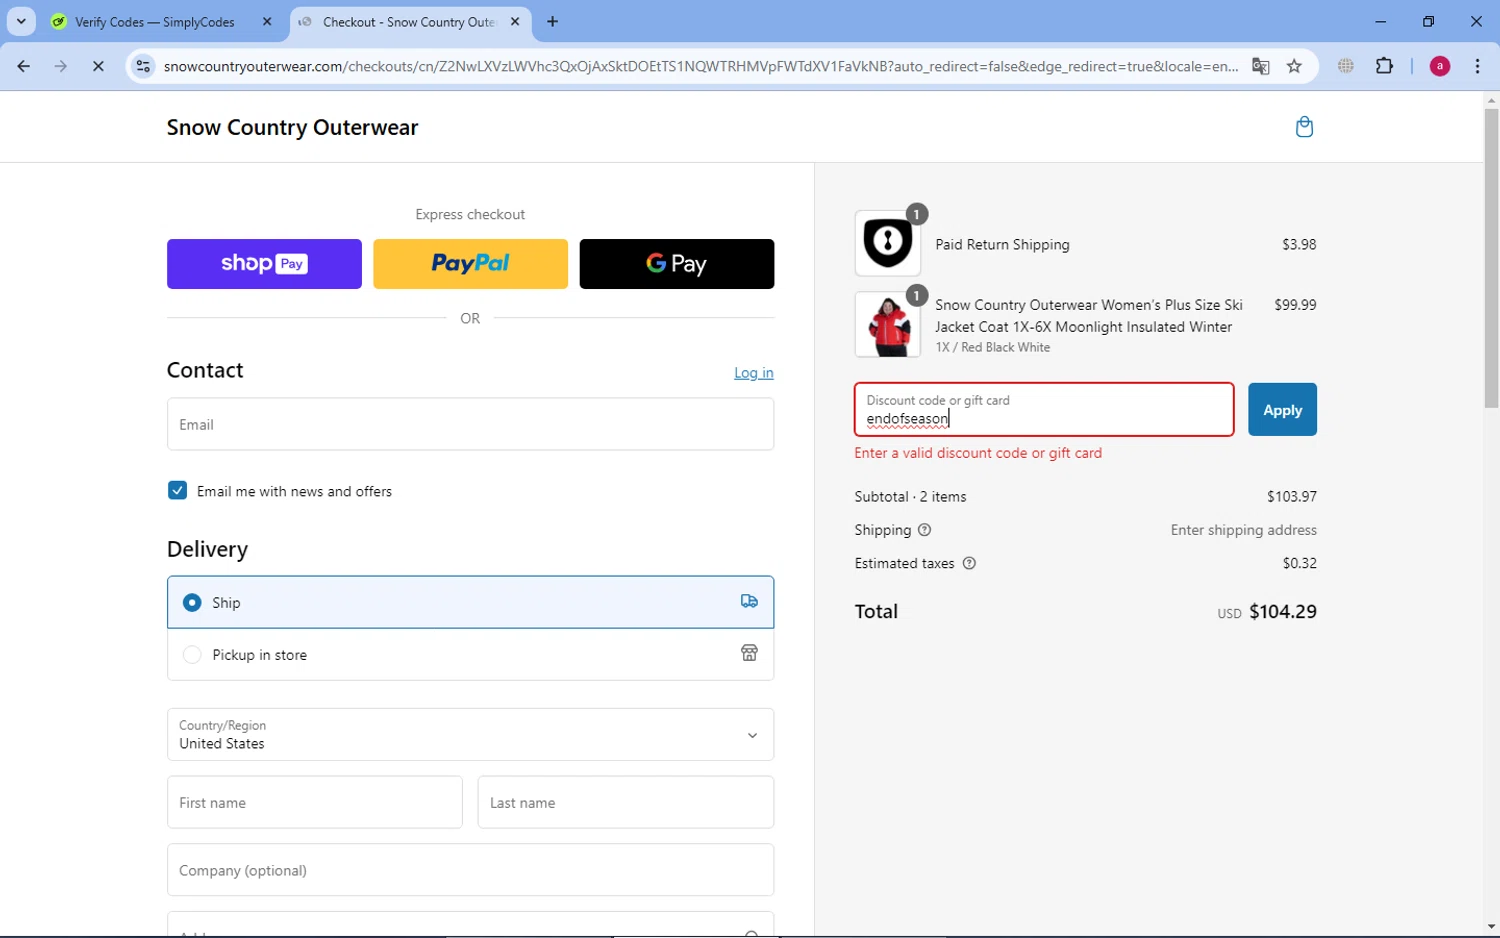
Task: Click the Log in link
Action: coord(754,372)
